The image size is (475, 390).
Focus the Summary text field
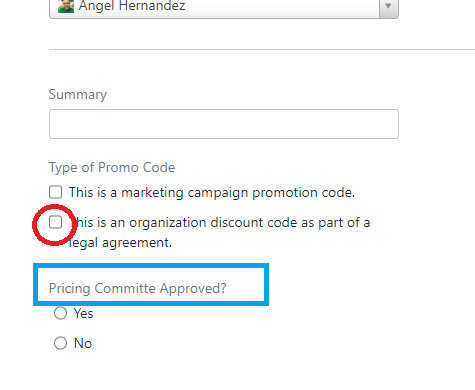[x=224, y=124]
